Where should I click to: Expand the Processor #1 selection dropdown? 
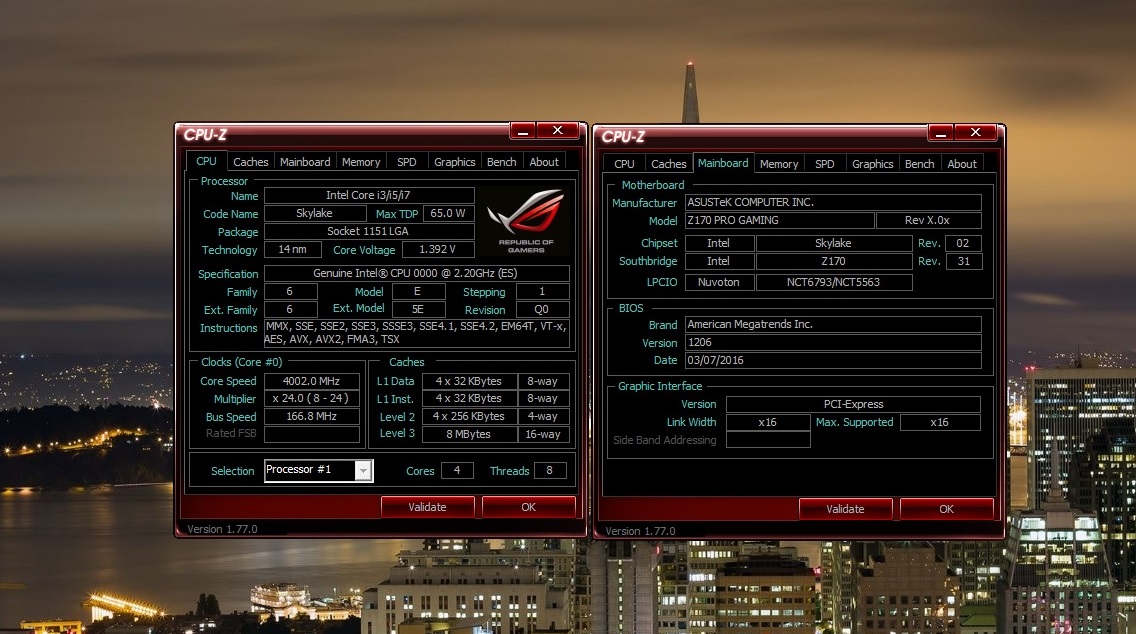point(363,470)
